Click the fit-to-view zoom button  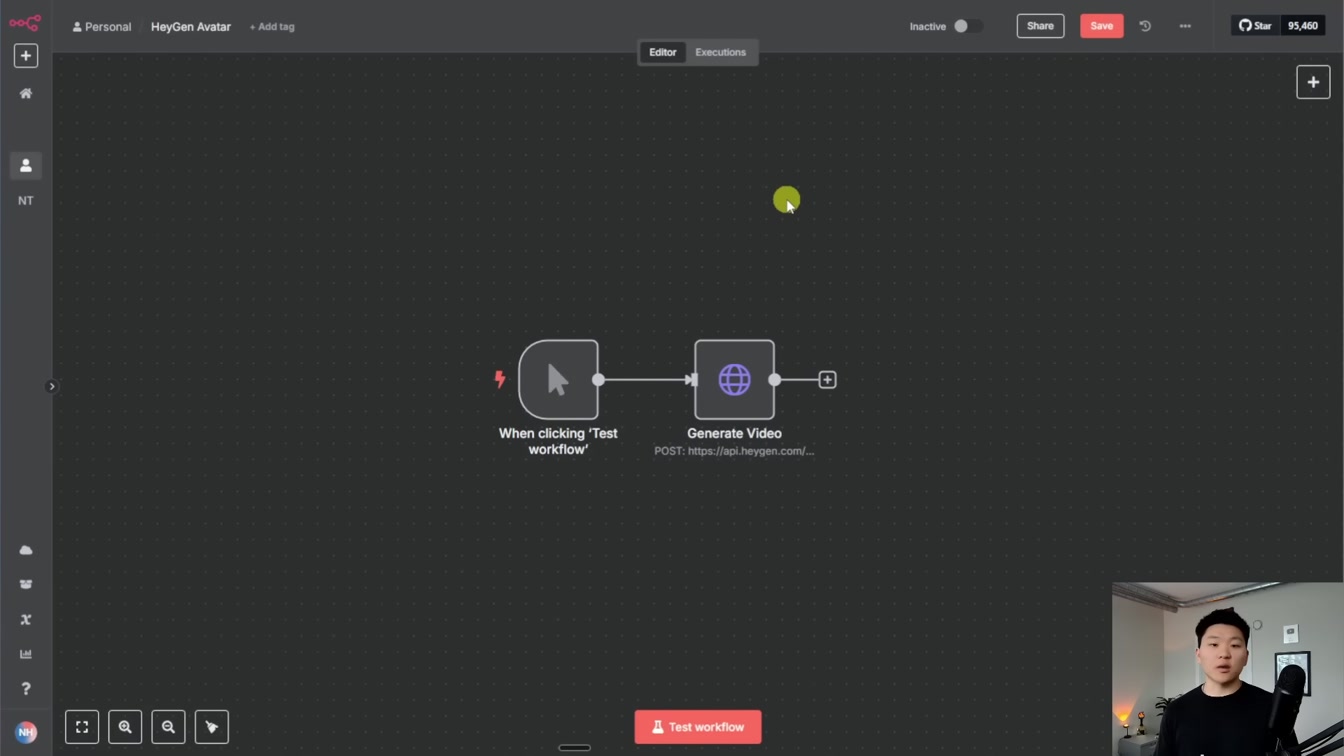[x=82, y=727]
